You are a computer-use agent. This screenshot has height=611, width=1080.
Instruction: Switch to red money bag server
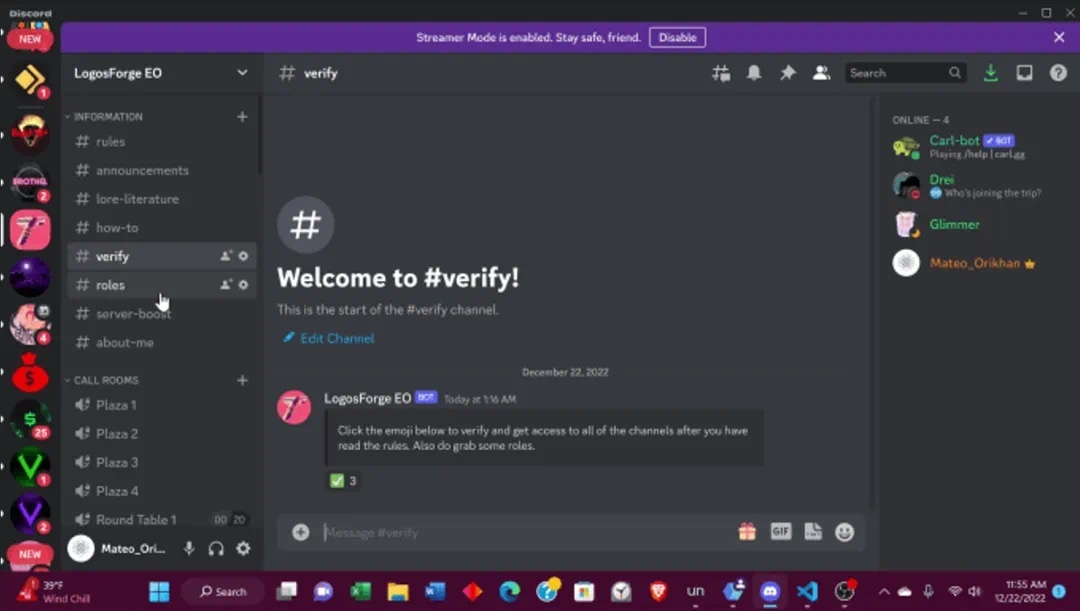(x=30, y=373)
